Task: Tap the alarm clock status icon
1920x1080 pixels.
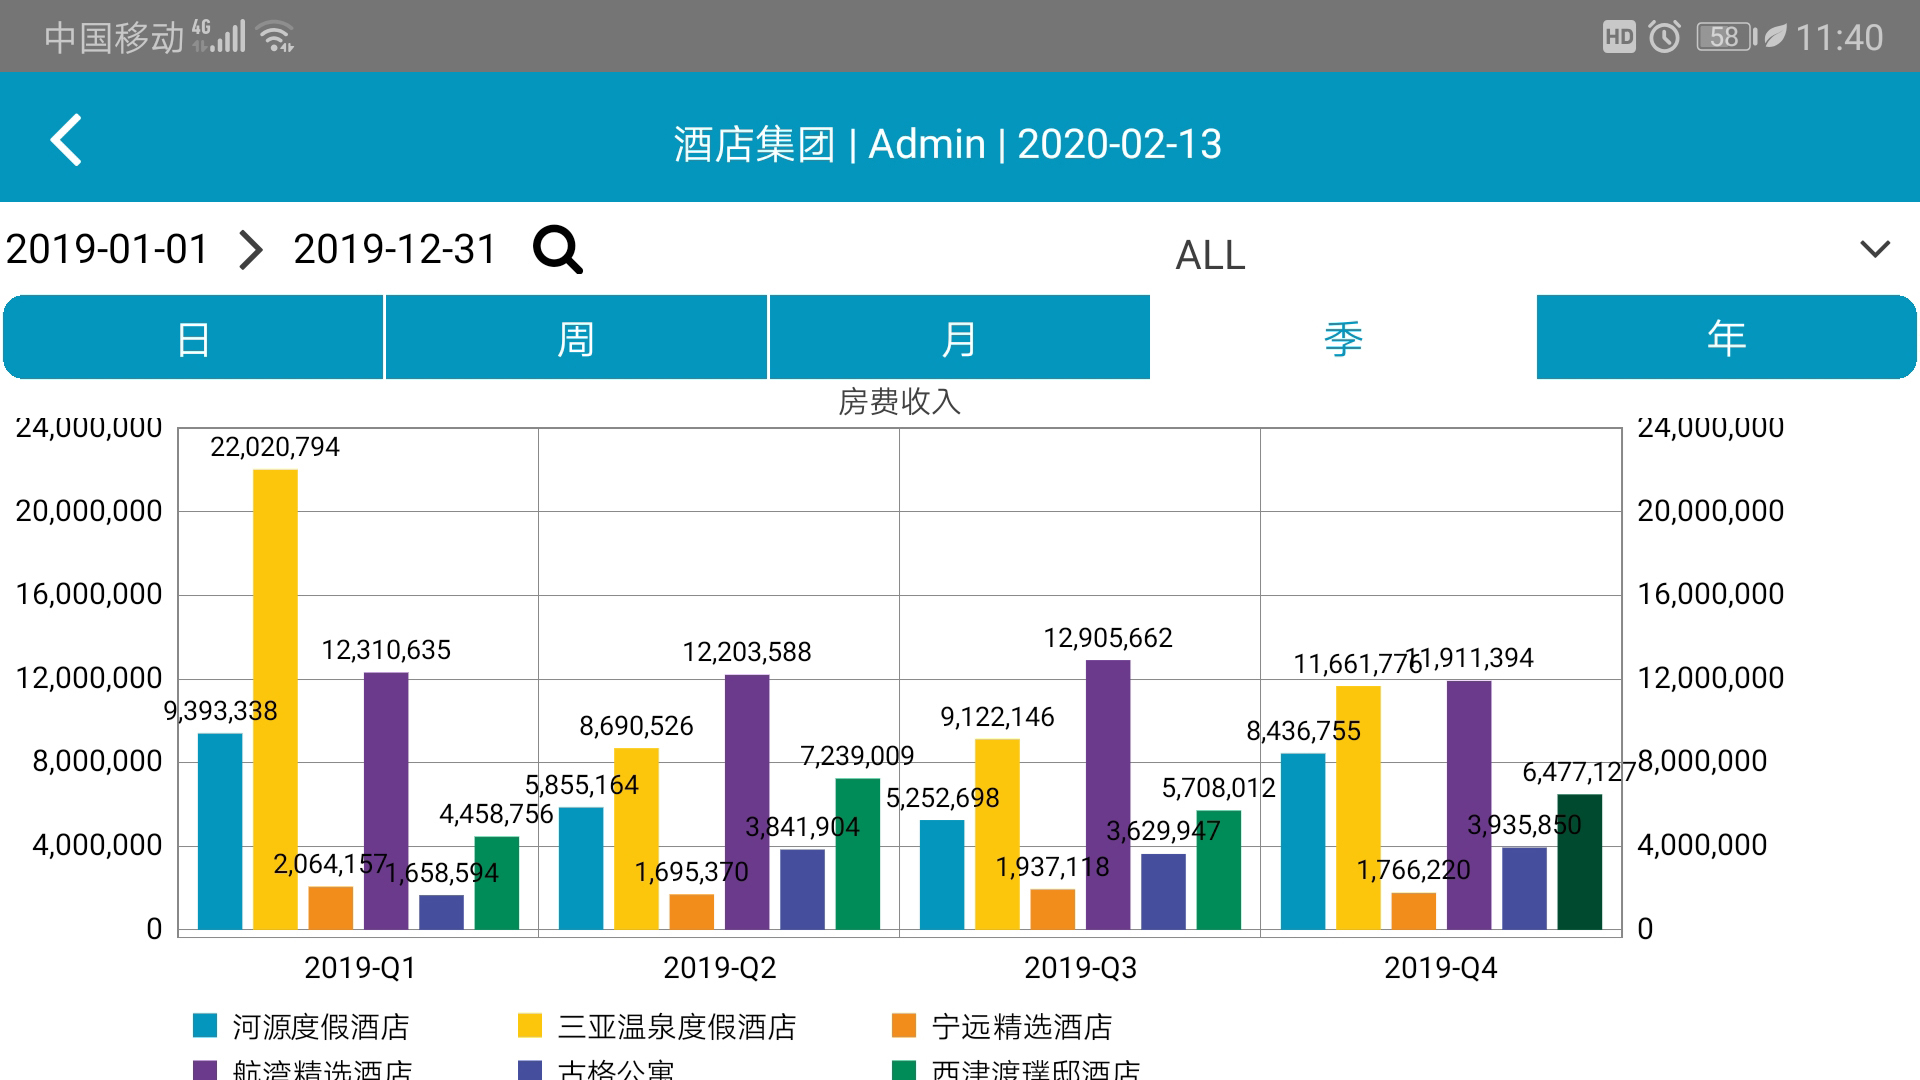Action: coord(1664,37)
